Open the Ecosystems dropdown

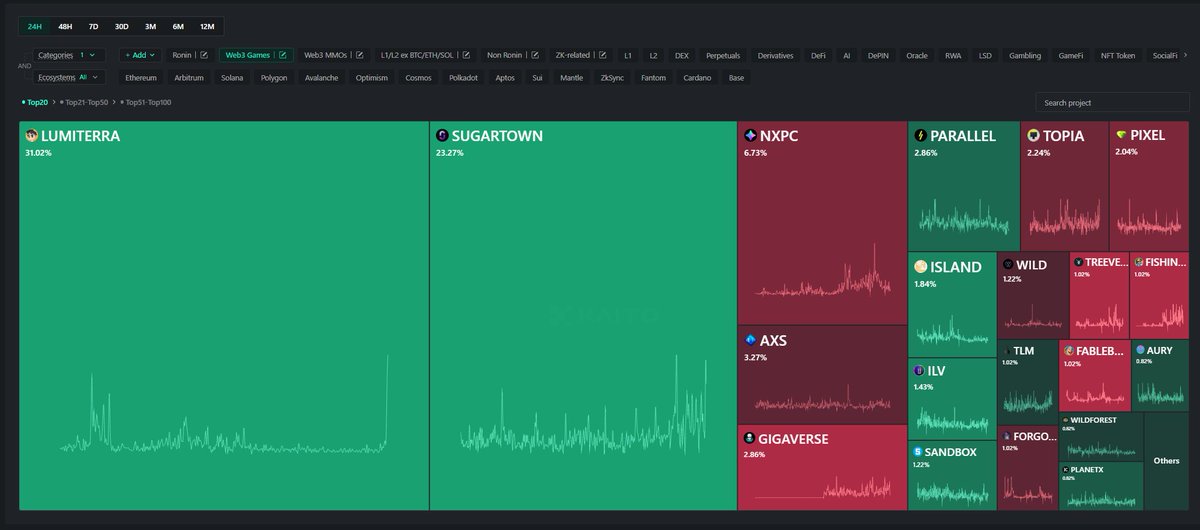point(68,77)
